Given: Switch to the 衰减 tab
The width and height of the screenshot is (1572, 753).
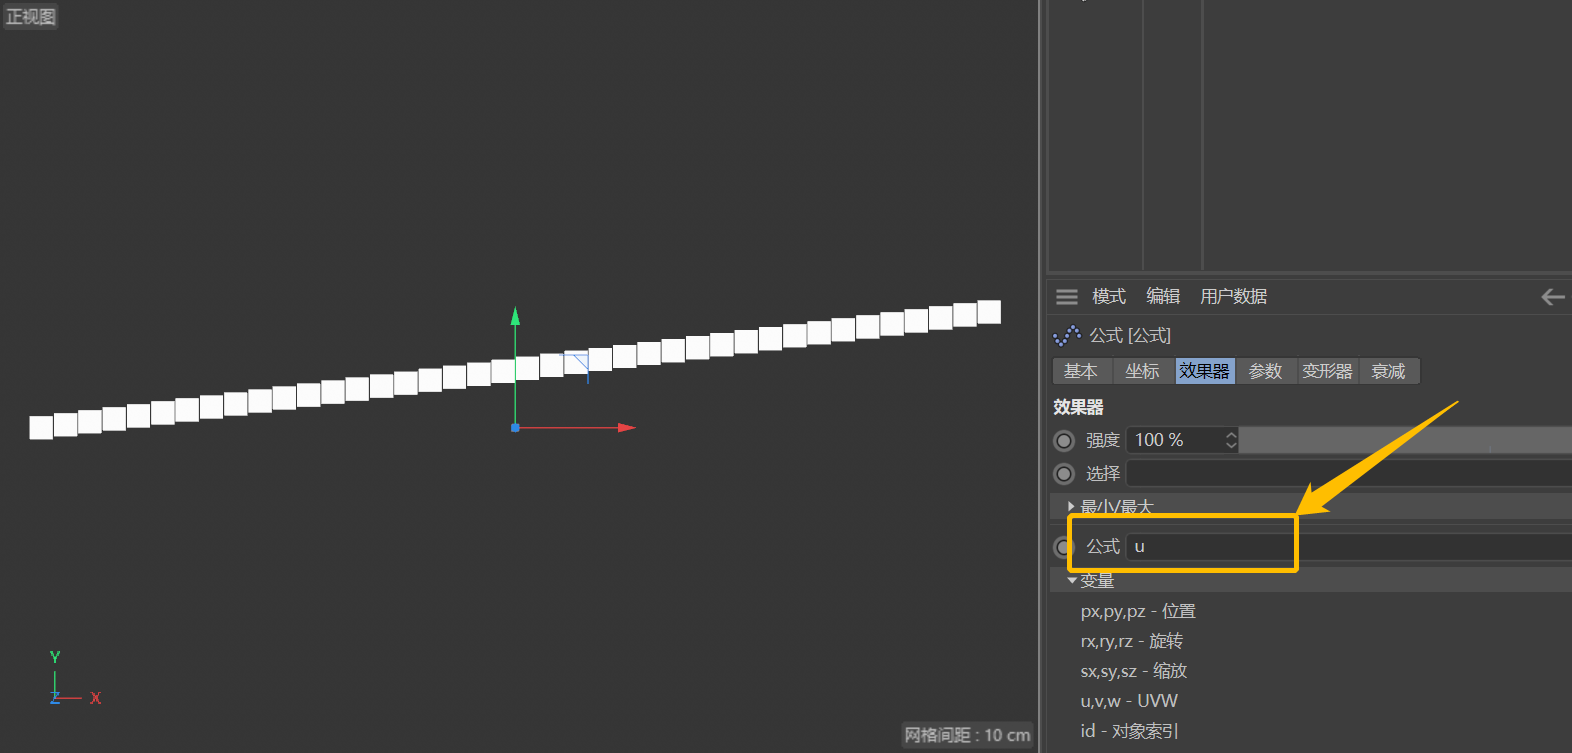Looking at the screenshot, I should click(x=1389, y=372).
